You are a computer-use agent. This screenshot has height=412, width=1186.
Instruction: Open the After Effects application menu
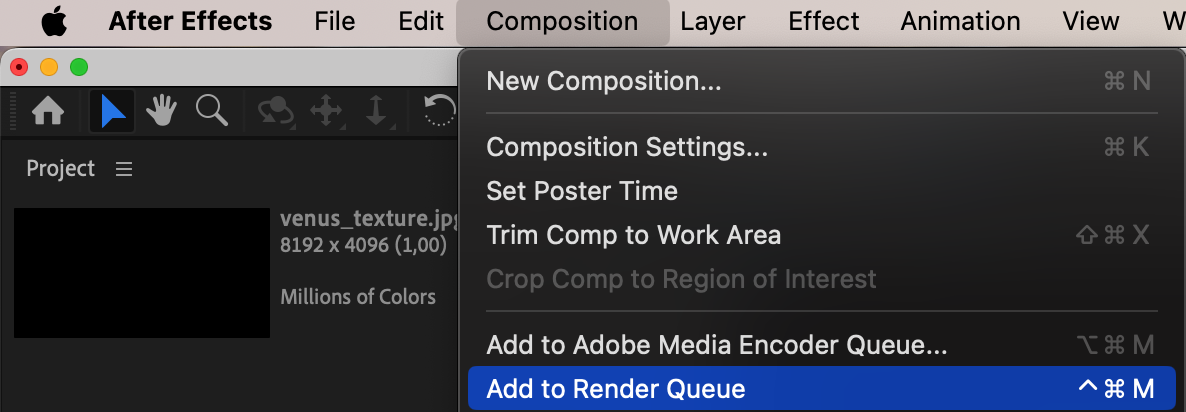pyautogui.click(x=190, y=21)
